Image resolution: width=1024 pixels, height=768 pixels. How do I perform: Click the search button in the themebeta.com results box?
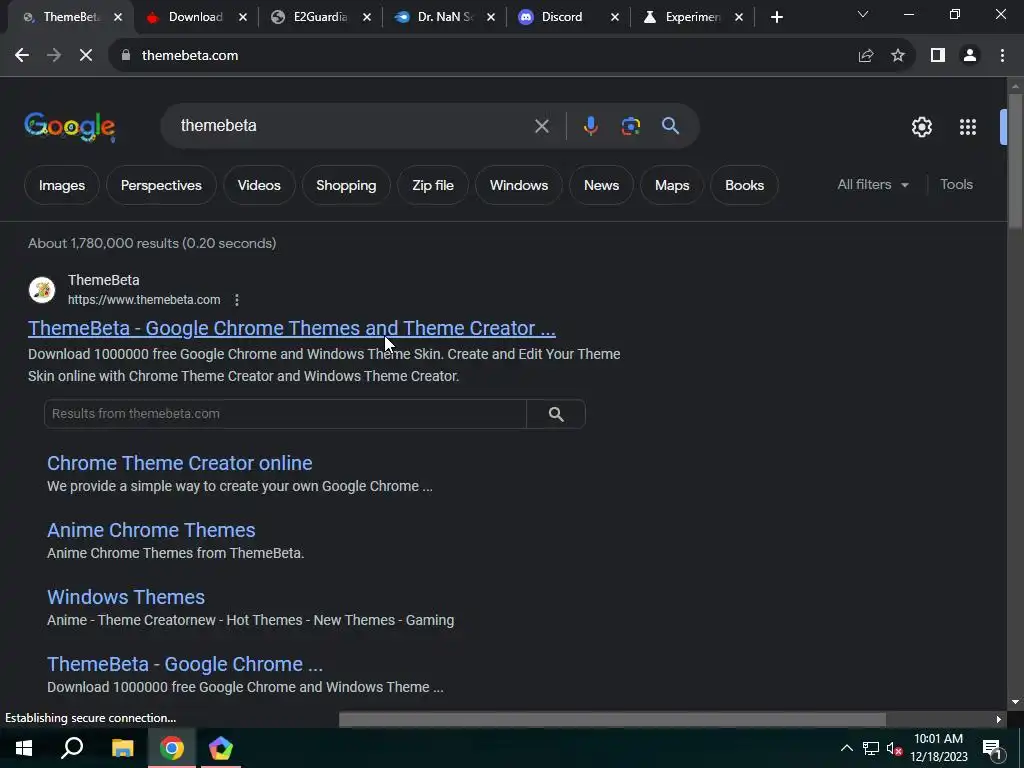pos(556,414)
